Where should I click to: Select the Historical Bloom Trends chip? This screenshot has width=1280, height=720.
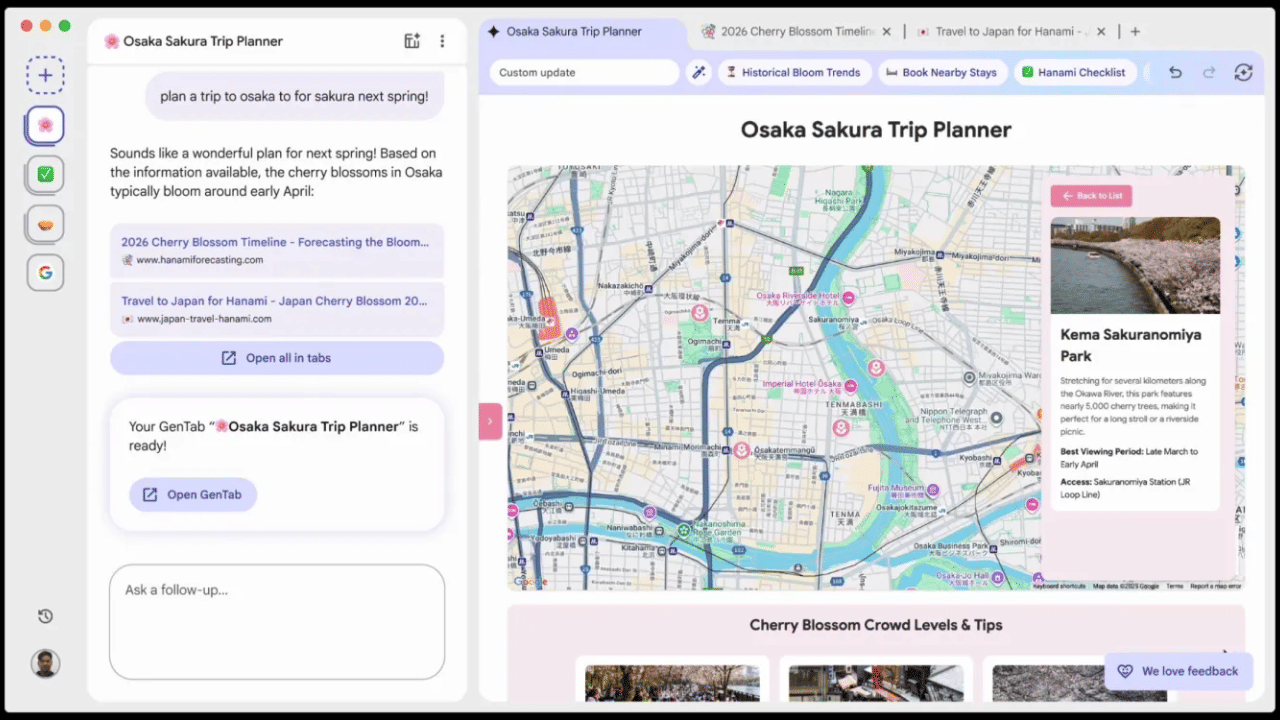792,72
